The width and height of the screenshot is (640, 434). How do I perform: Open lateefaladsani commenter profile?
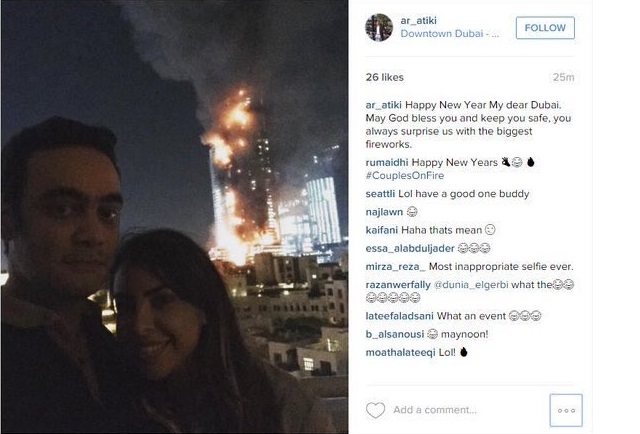click(x=399, y=316)
